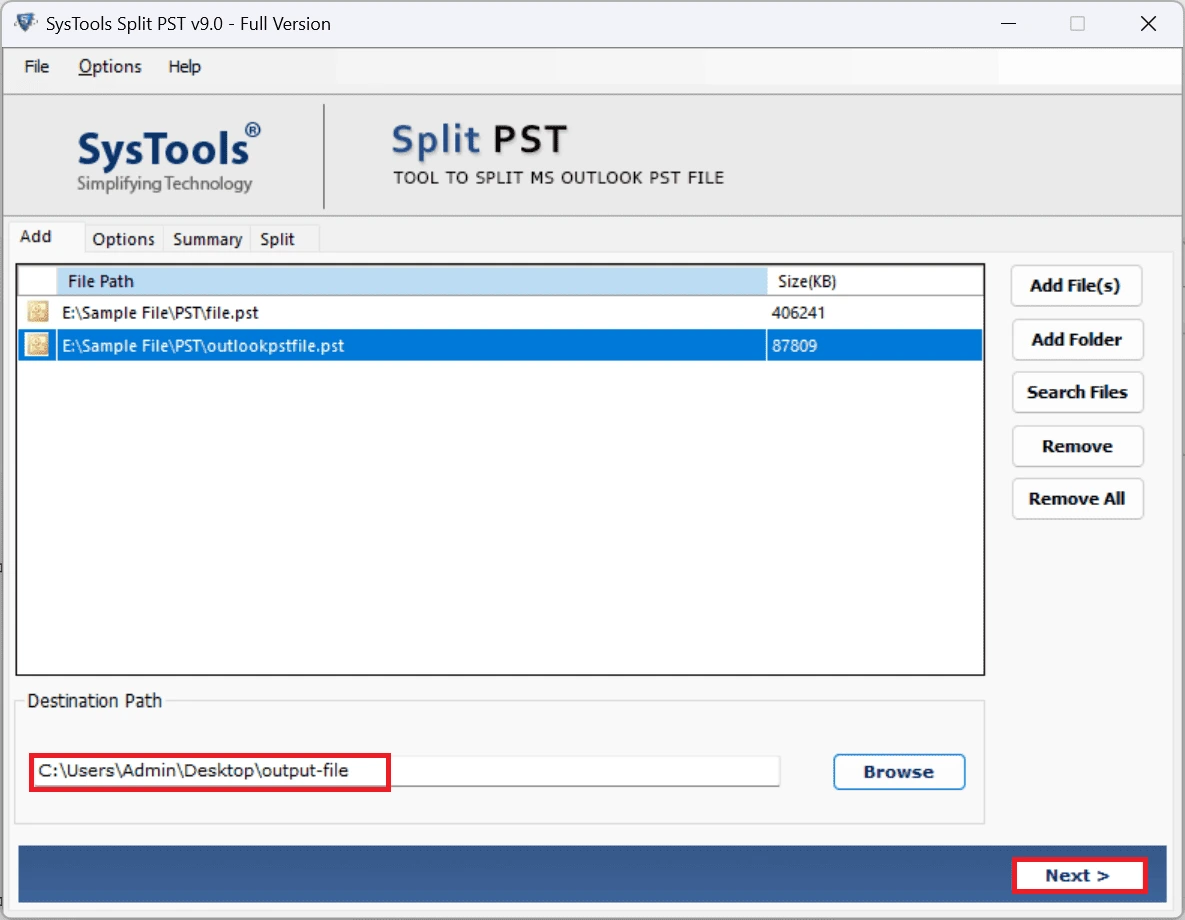Switch to the Summary tab
Screen dimensions: 1185x920
click(x=206, y=238)
